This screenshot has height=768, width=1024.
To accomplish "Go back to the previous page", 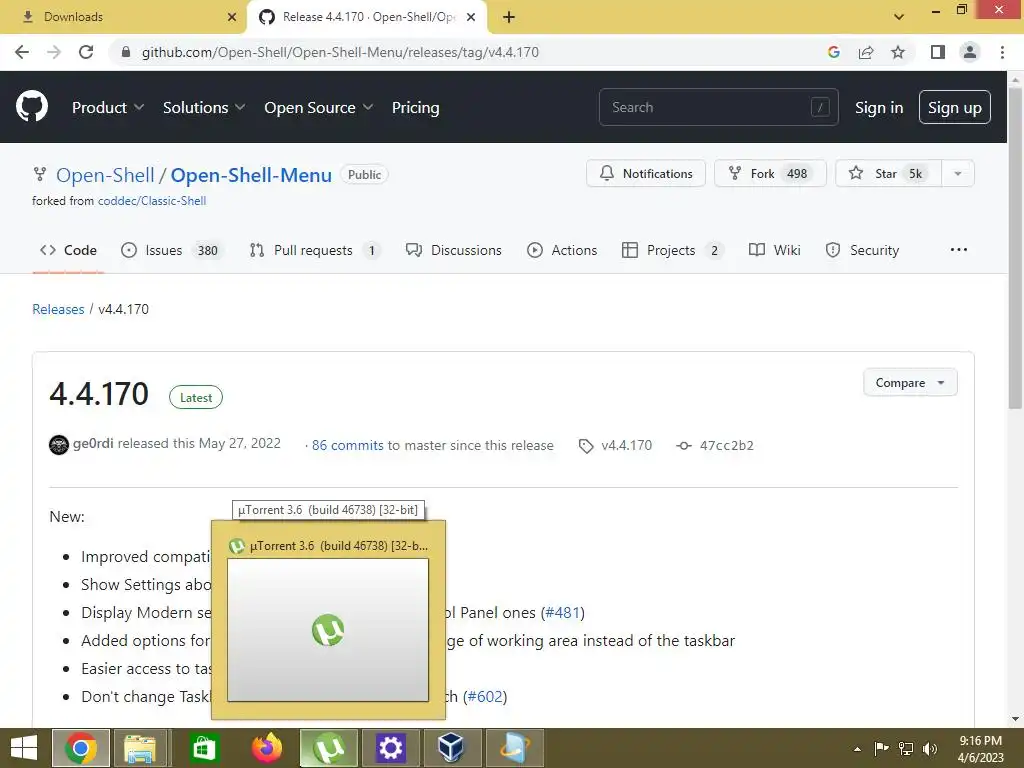I will pos(22,52).
